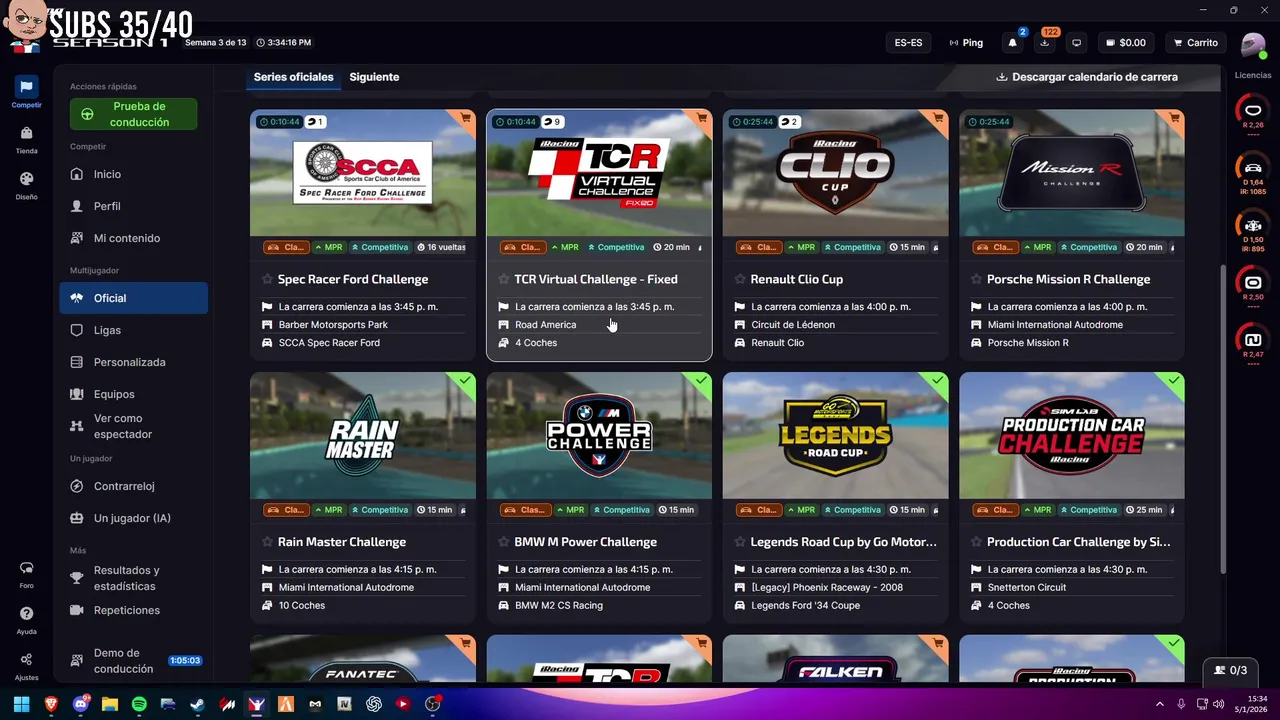Open the $0.00 balance button

point(1126,43)
